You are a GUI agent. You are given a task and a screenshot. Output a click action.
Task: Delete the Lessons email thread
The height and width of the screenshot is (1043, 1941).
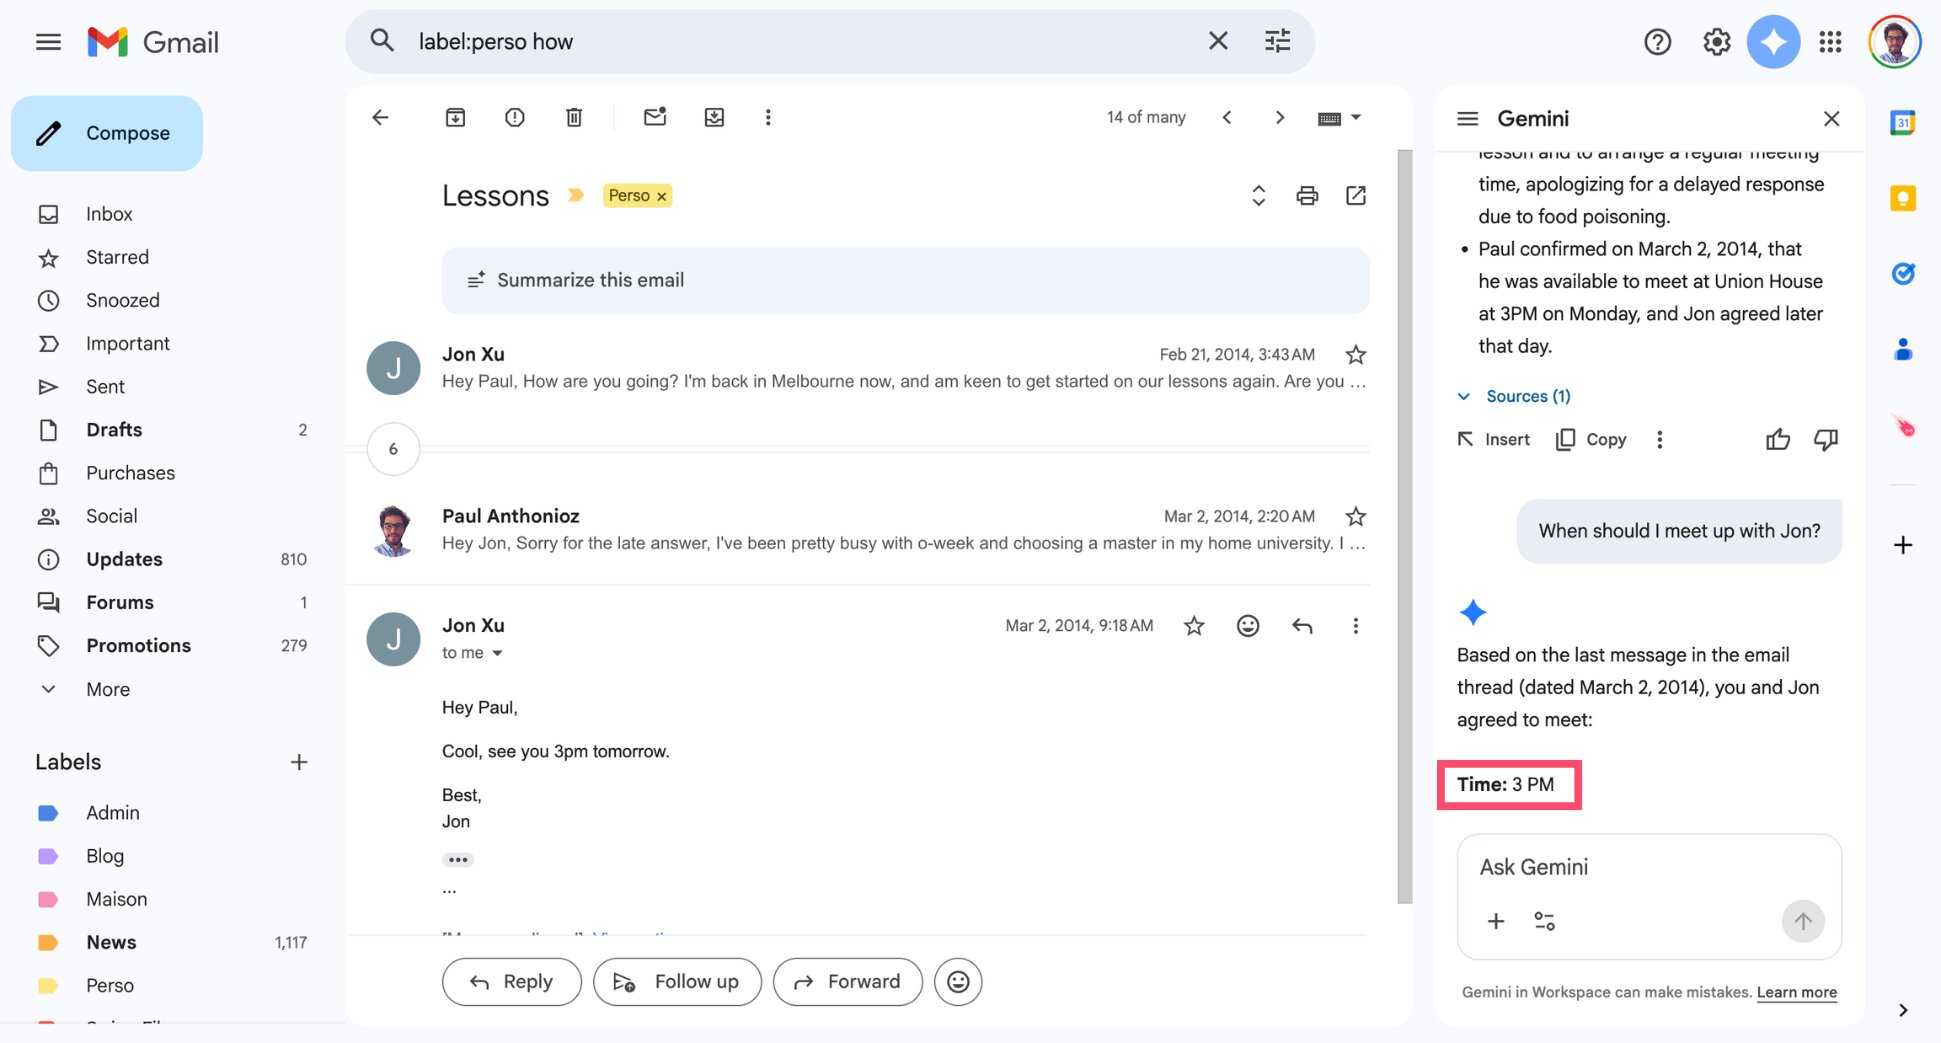[x=573, y=117]
